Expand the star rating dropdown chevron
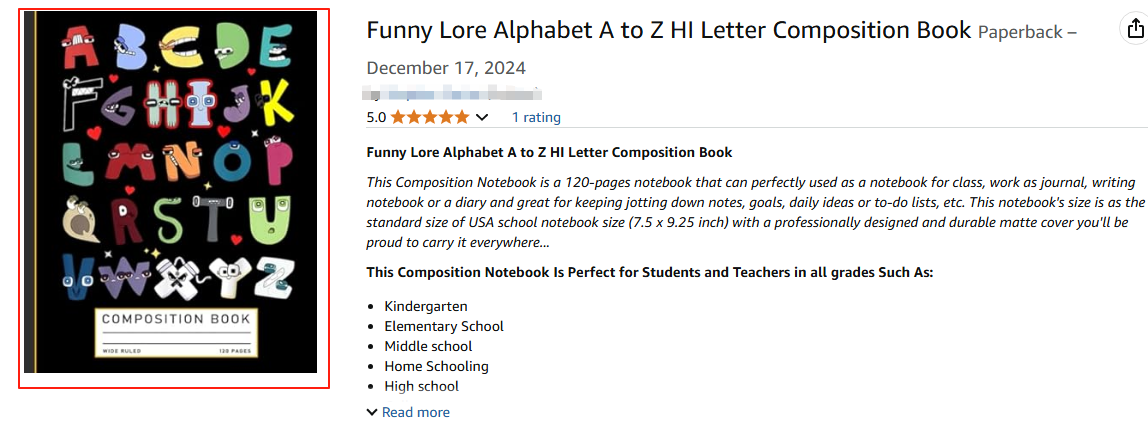The width and height of the screenshot is (1148, 428). (482, 117)
